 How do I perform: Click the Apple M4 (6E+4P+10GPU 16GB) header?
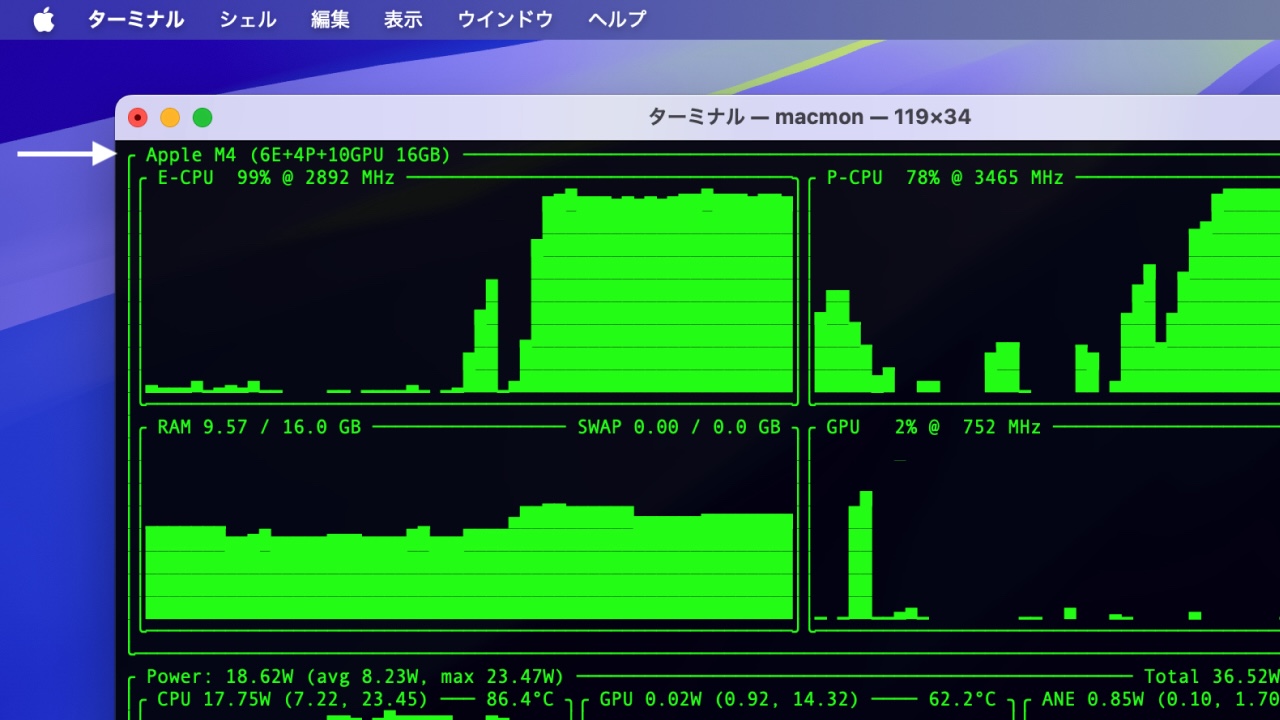click(298, 155)
